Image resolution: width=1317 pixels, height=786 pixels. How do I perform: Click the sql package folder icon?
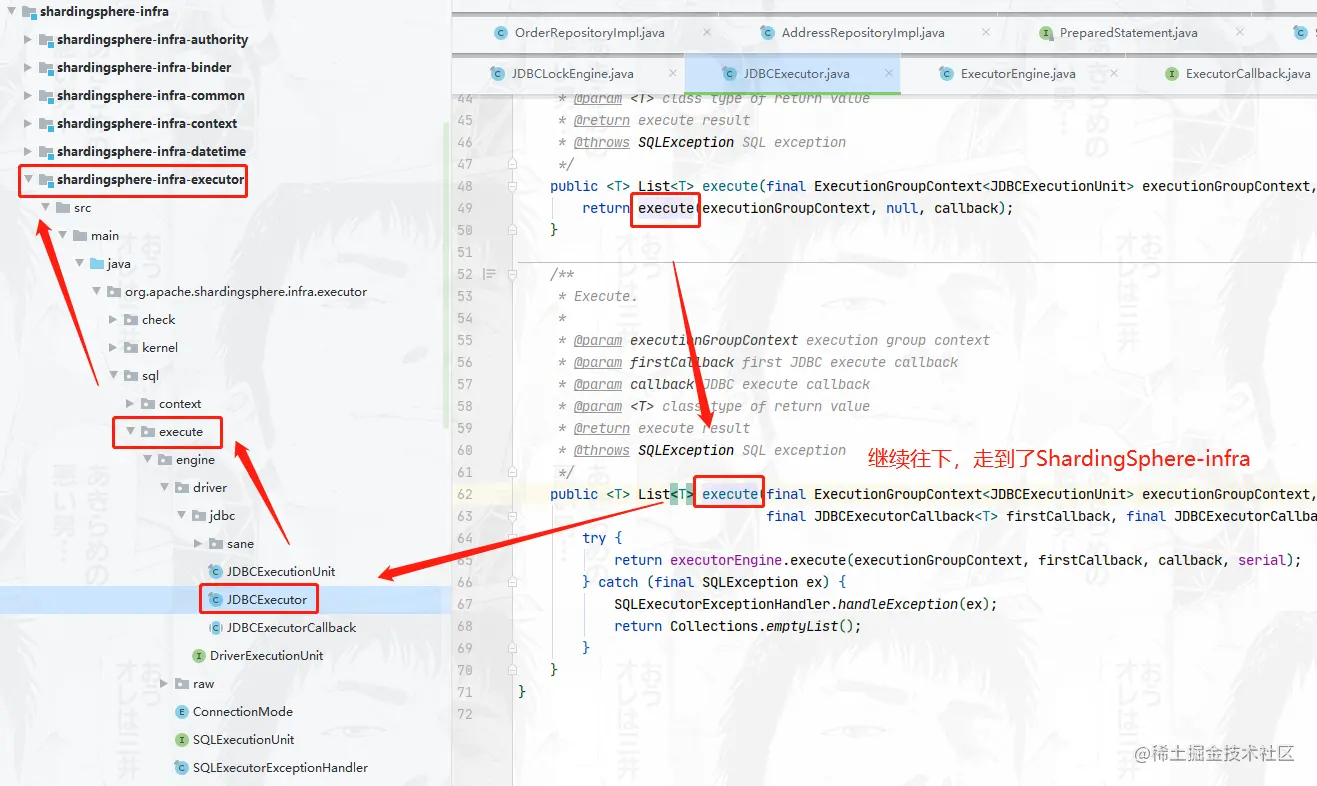click(x=131, y=376)
